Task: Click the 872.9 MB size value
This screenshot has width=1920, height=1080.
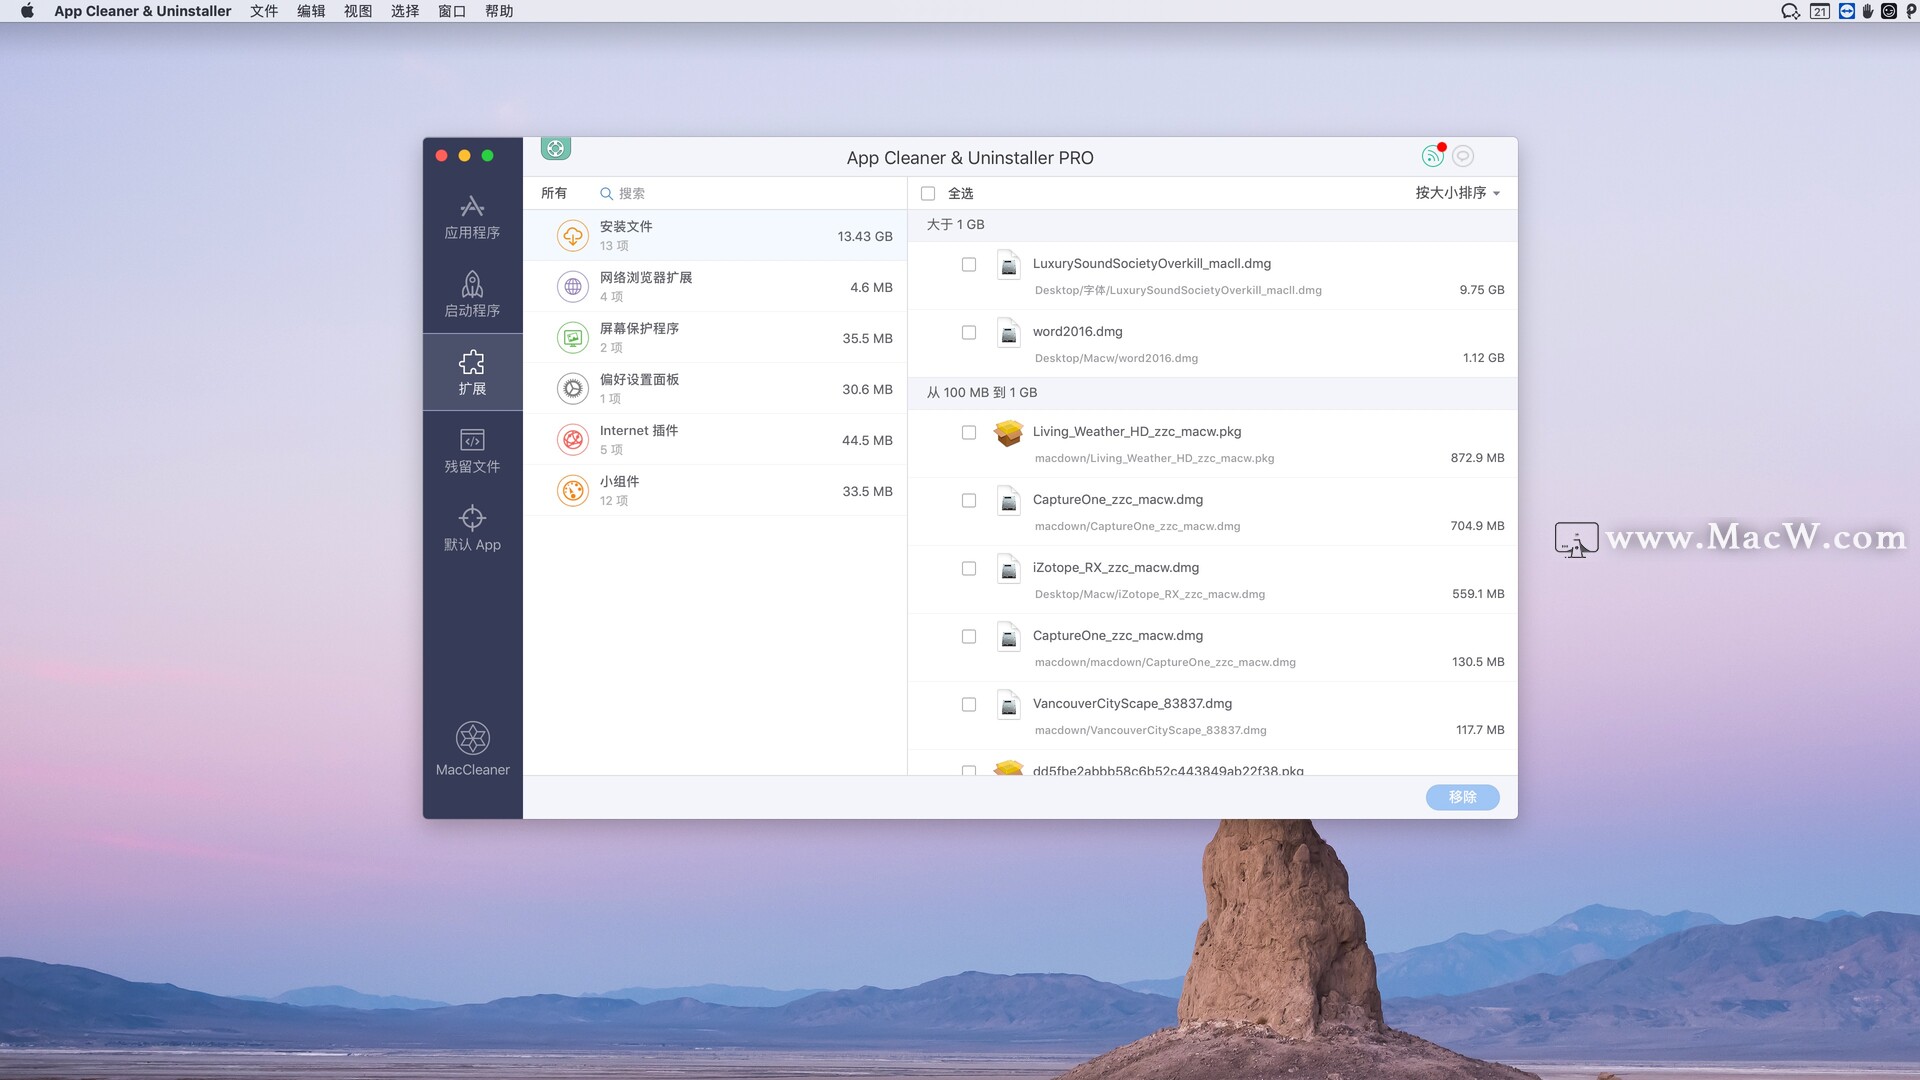Action: click(1477, 458)
